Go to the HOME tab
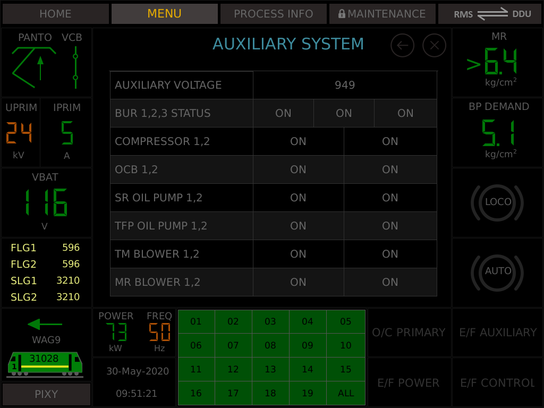The height and width of the screenshot is (408, 544). point(56,14)
